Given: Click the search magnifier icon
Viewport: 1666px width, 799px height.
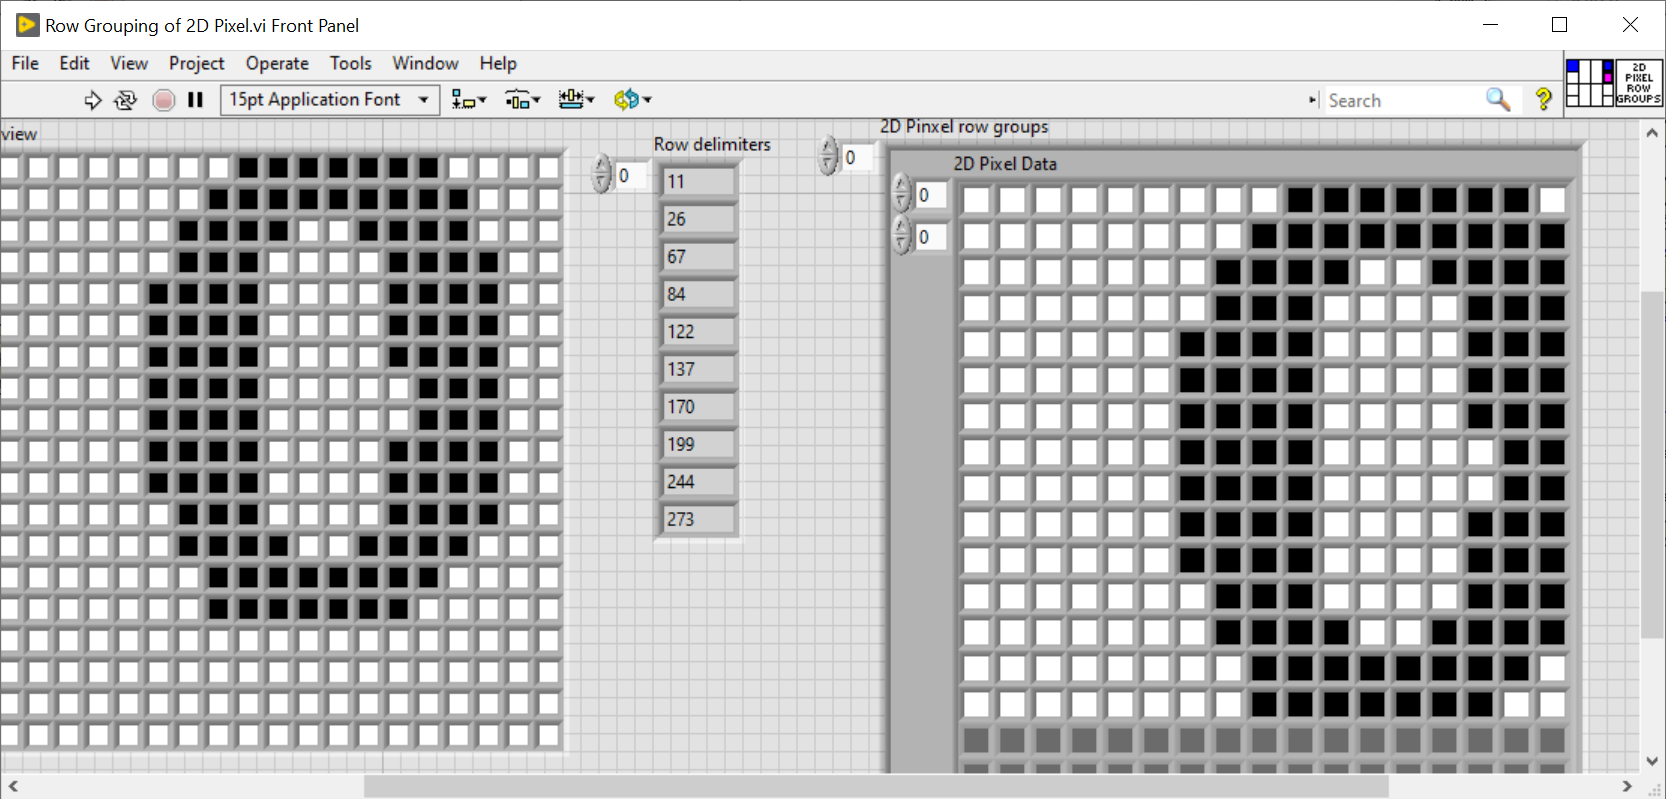Looking at the screenshot, I should pos(1498,100).
